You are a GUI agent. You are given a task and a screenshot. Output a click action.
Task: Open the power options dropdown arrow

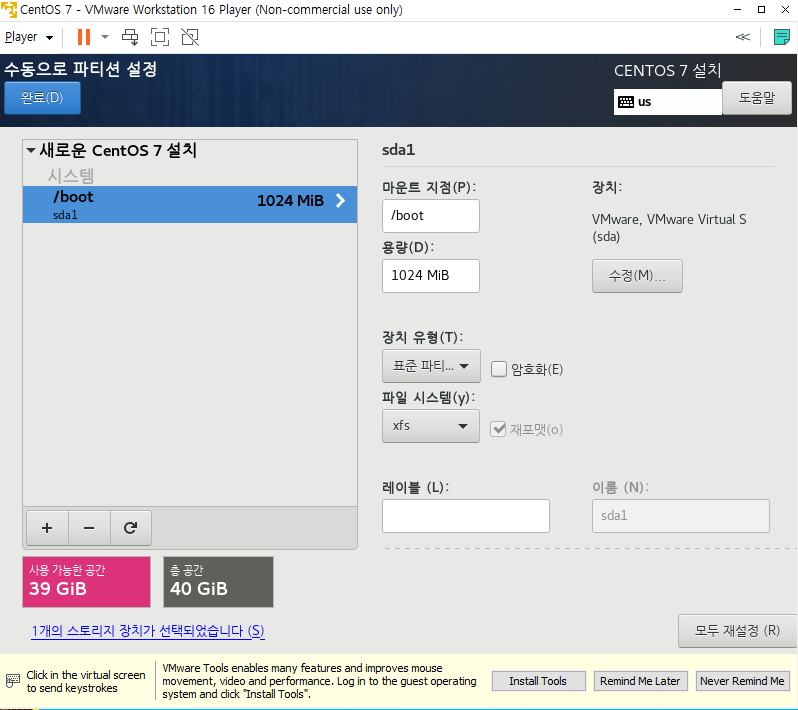pos(105,37)
